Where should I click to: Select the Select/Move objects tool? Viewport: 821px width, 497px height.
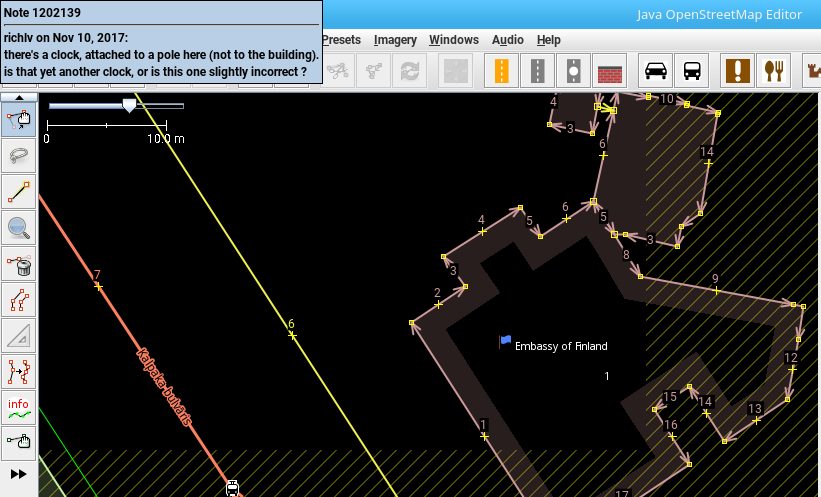coord(18,119)
